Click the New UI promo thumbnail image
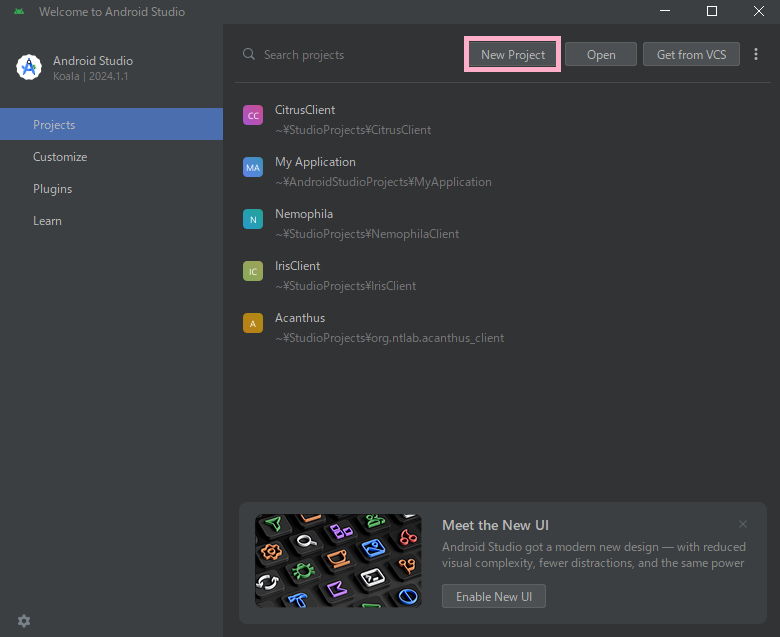Viewport: 780px width, 637px height. point(338,560)
